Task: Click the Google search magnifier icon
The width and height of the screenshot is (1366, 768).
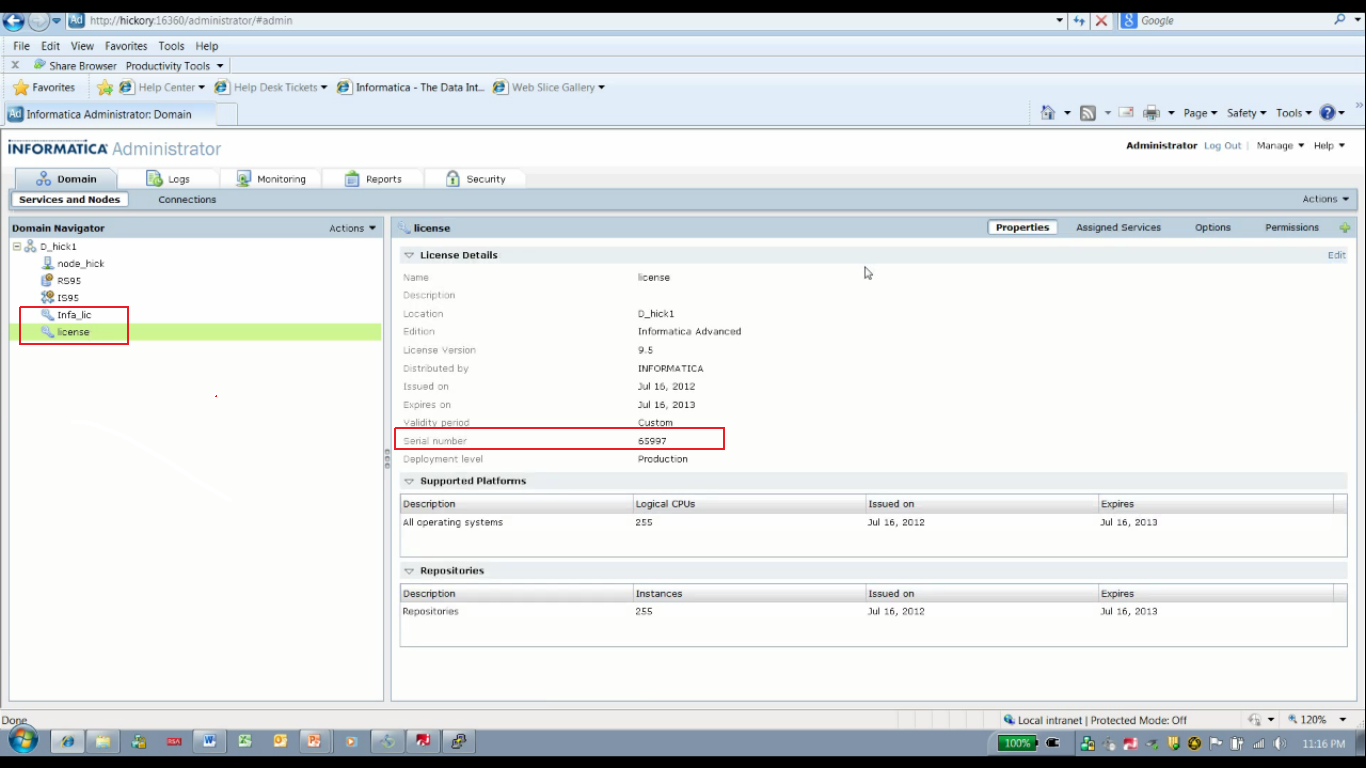Action: coord(1340,20)
